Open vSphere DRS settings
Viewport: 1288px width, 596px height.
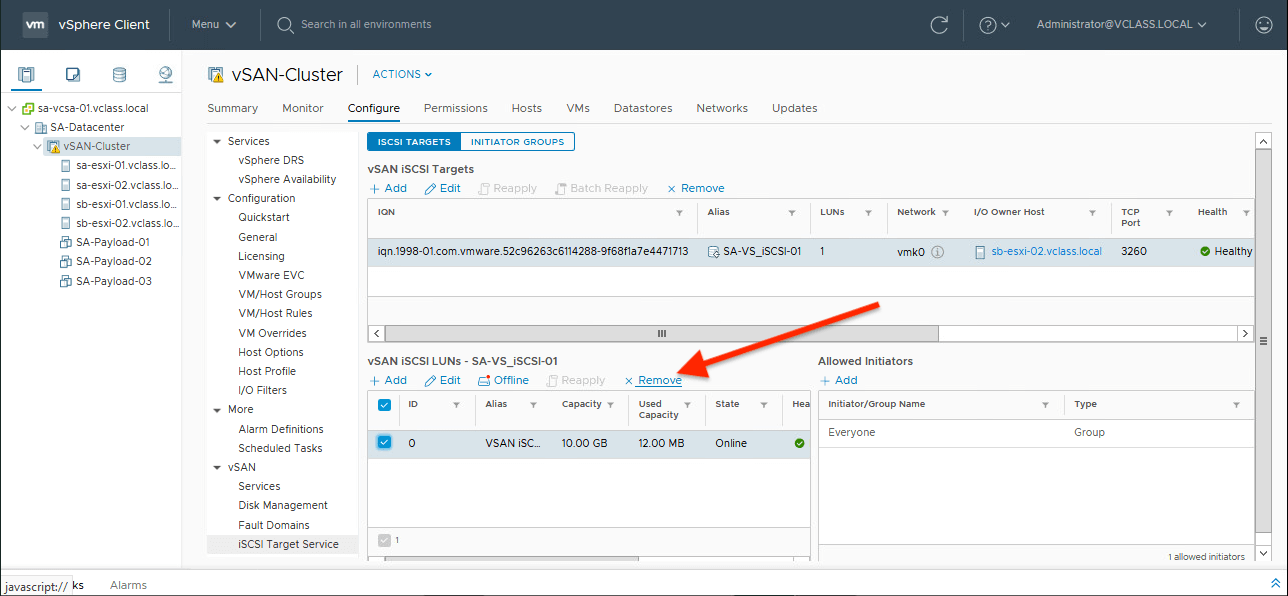(271, 160)
